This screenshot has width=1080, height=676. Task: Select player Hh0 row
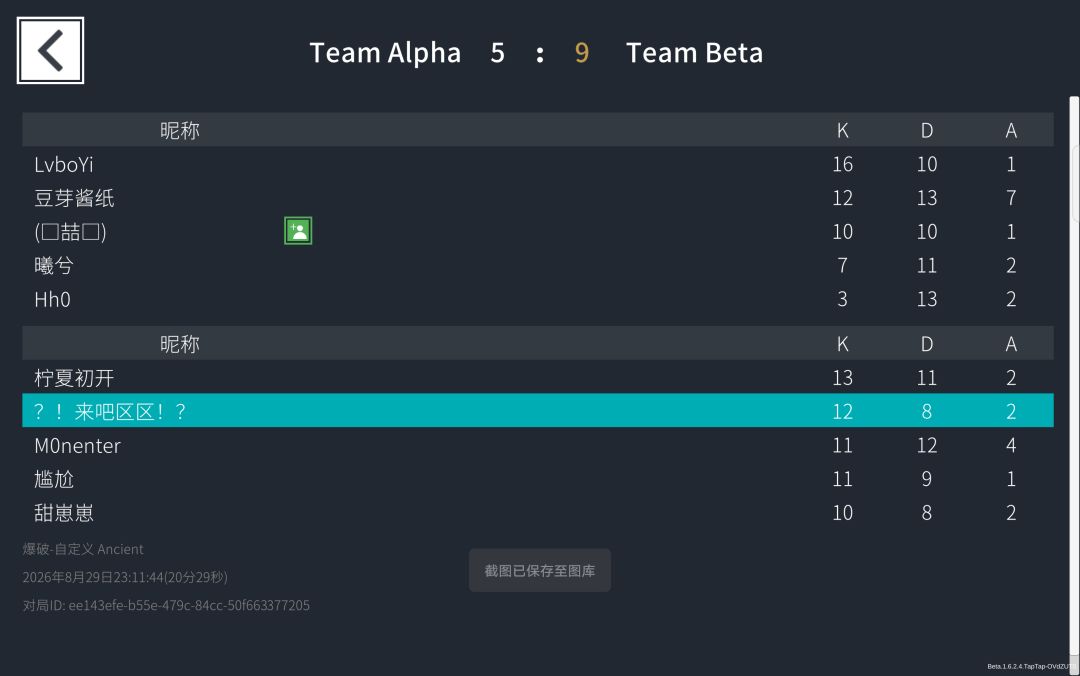(538, 299)
